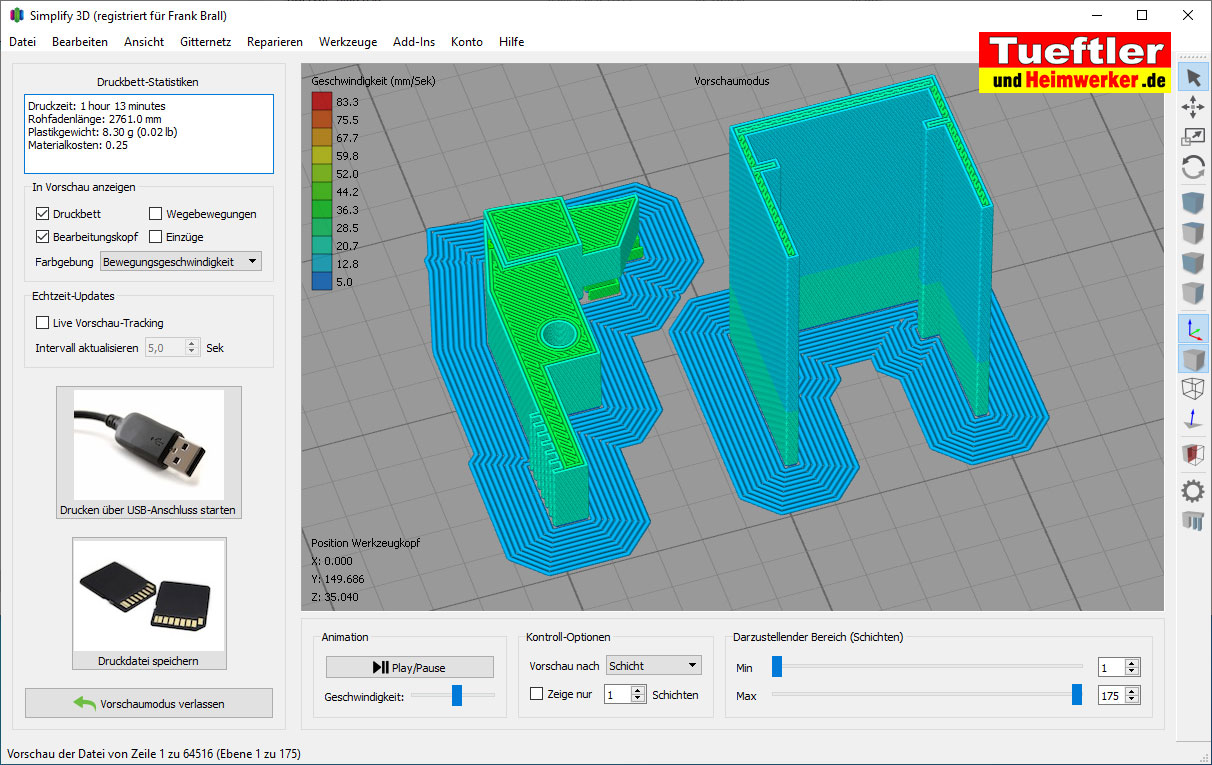1212x765 pixels.
Task: Toggle solid model rendering
Action: pos(1193,358)
